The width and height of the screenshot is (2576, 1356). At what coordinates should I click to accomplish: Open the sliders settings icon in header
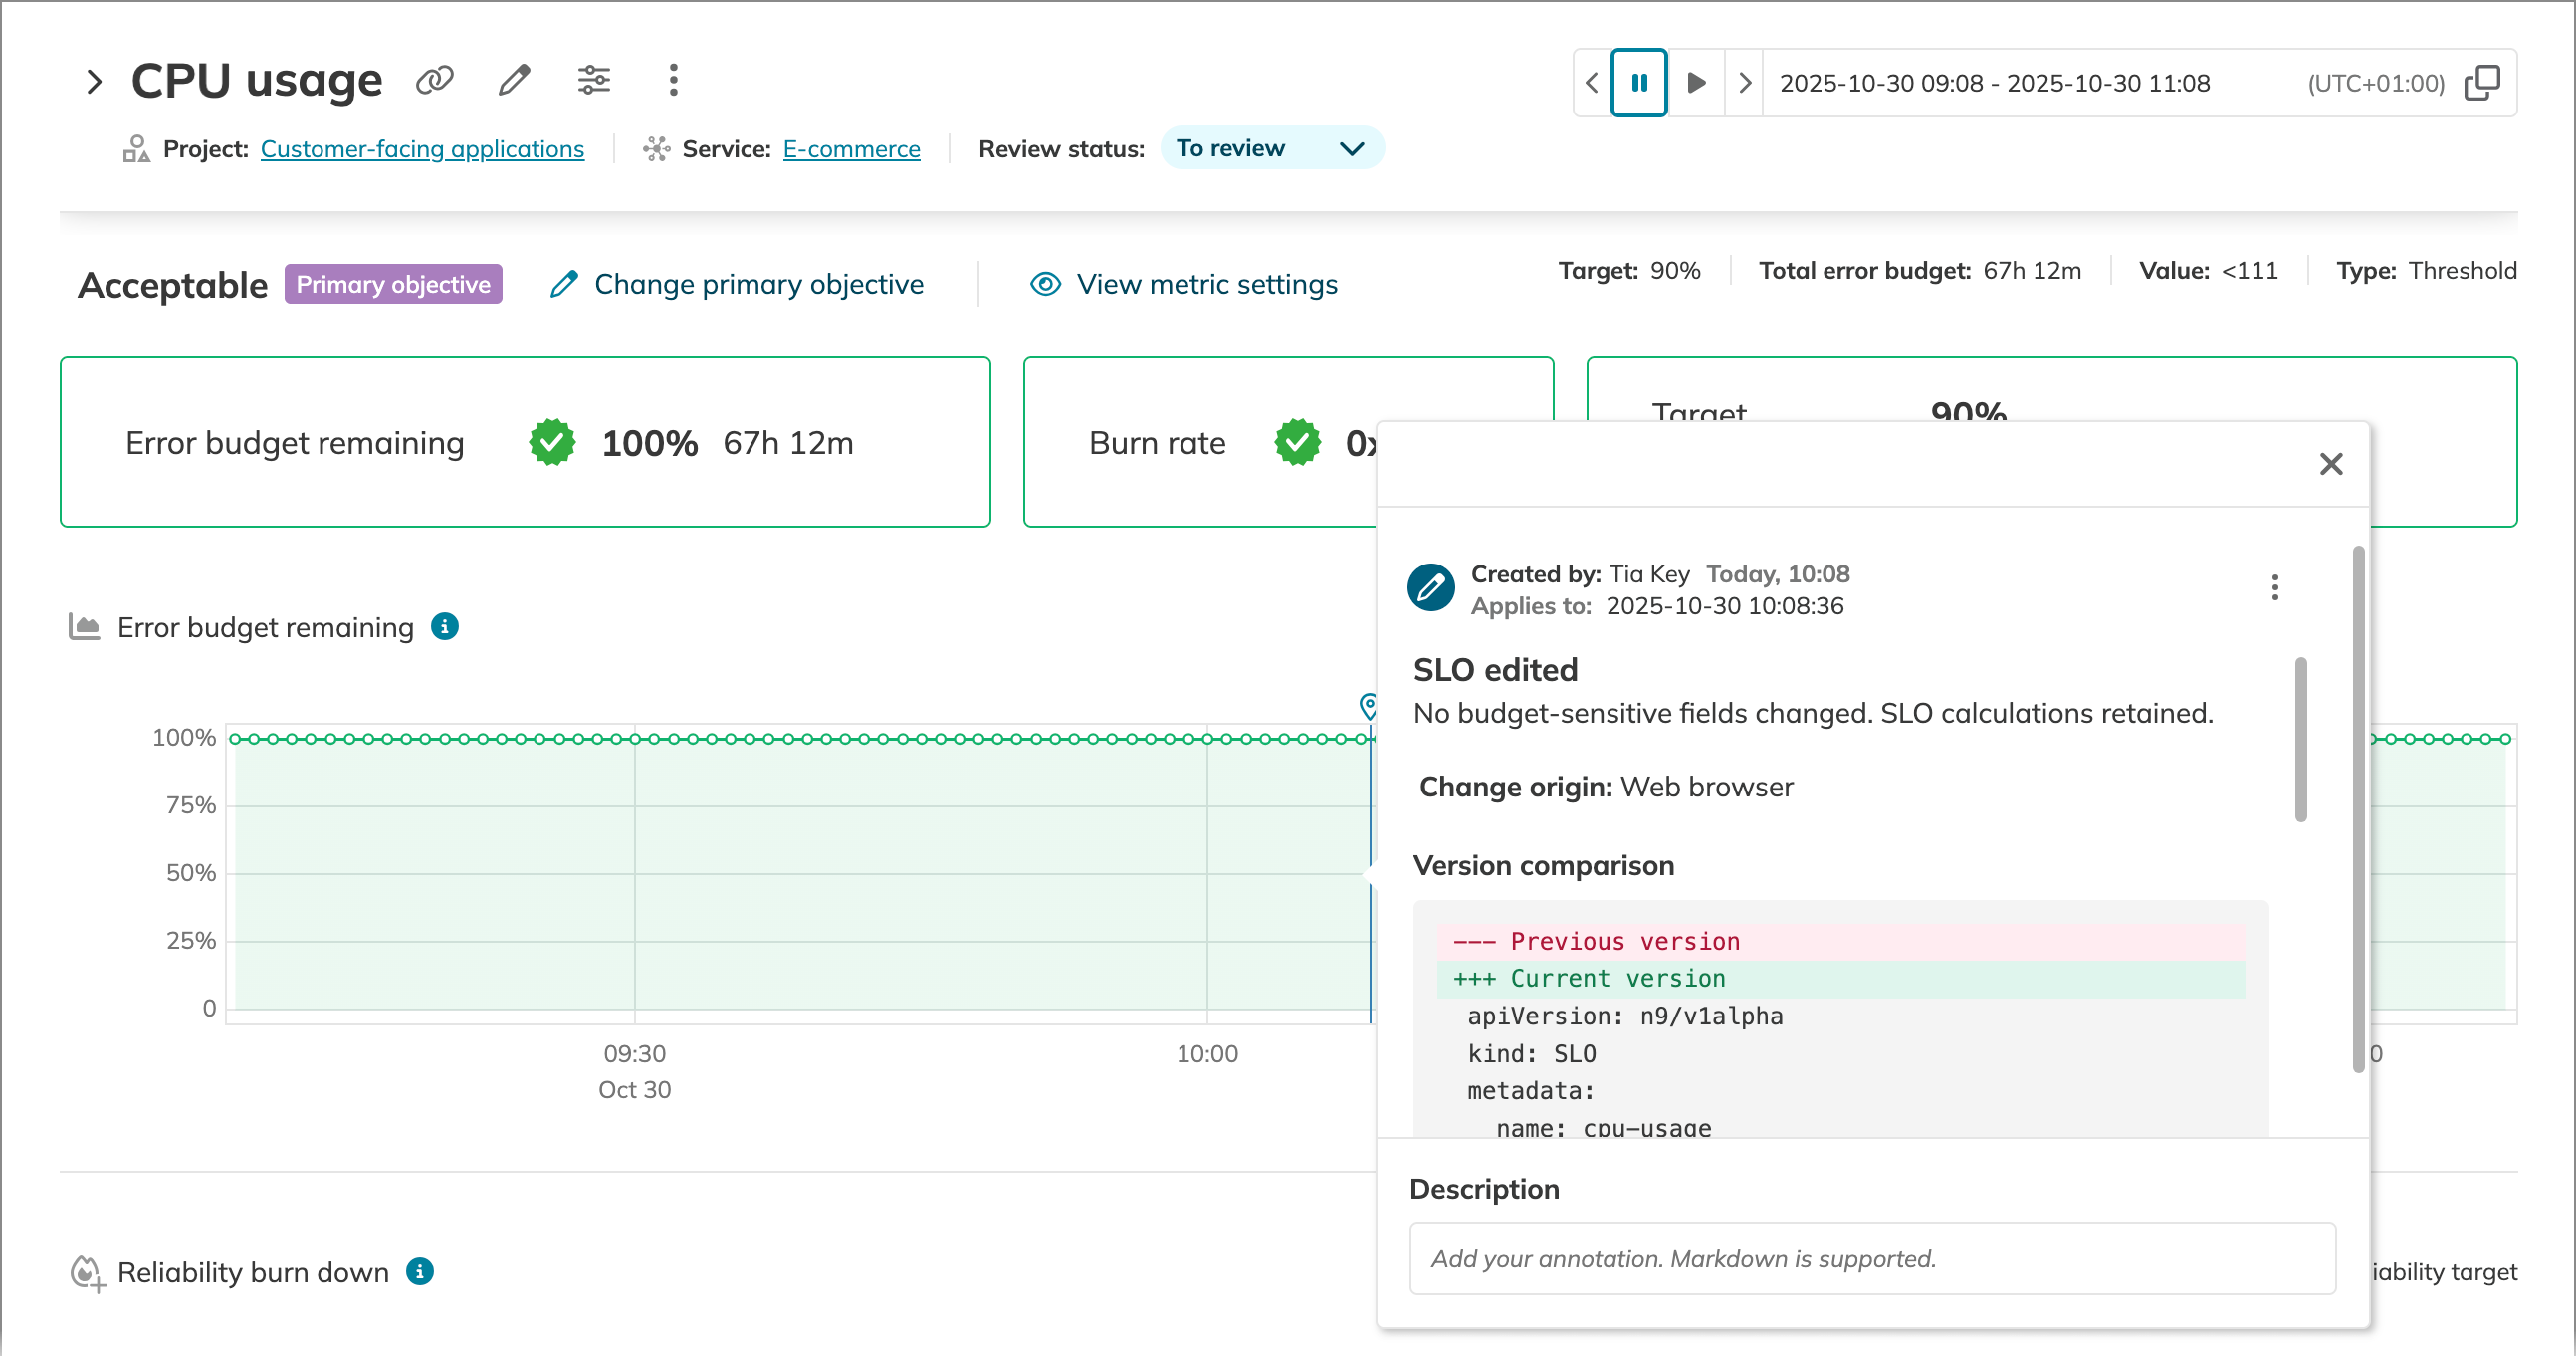click(594, 80)
